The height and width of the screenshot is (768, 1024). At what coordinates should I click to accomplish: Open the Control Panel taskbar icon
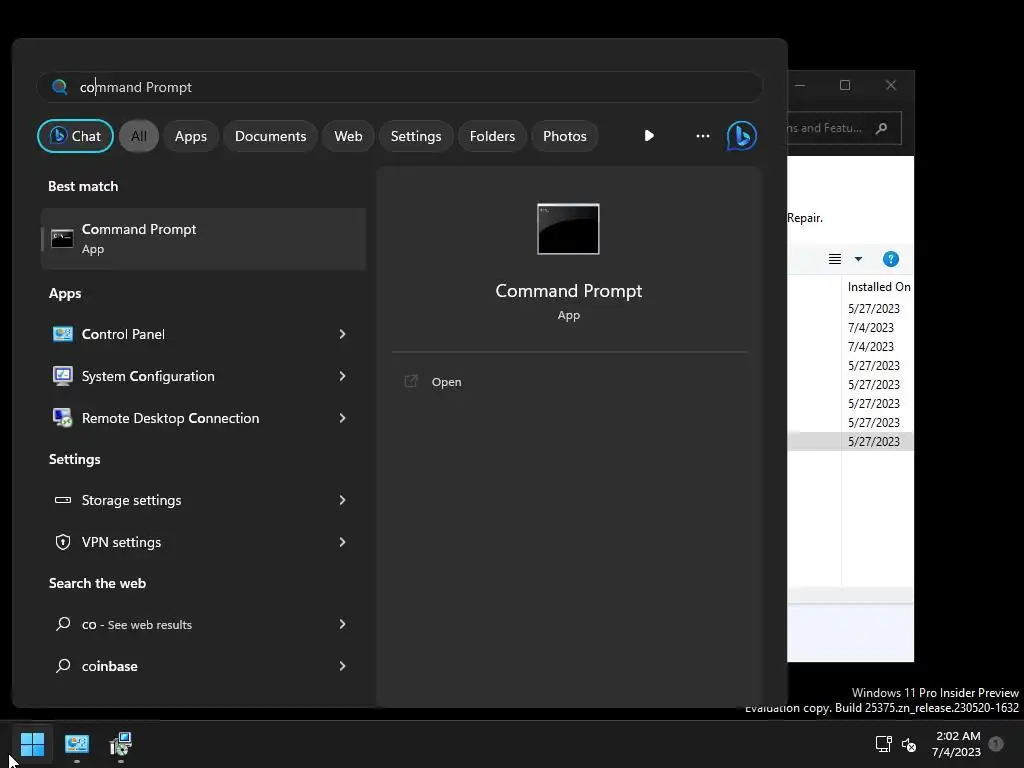[76, 744]
